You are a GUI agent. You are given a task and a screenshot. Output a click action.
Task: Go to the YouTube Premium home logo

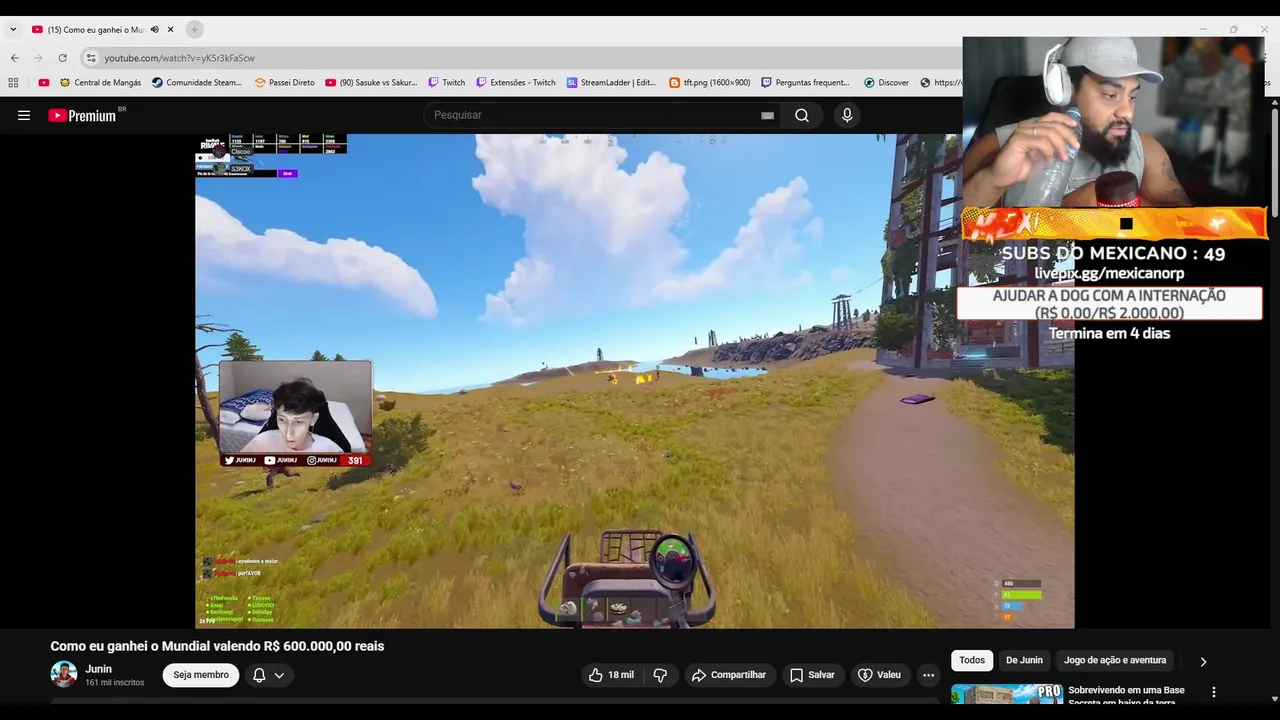[82, 115]
